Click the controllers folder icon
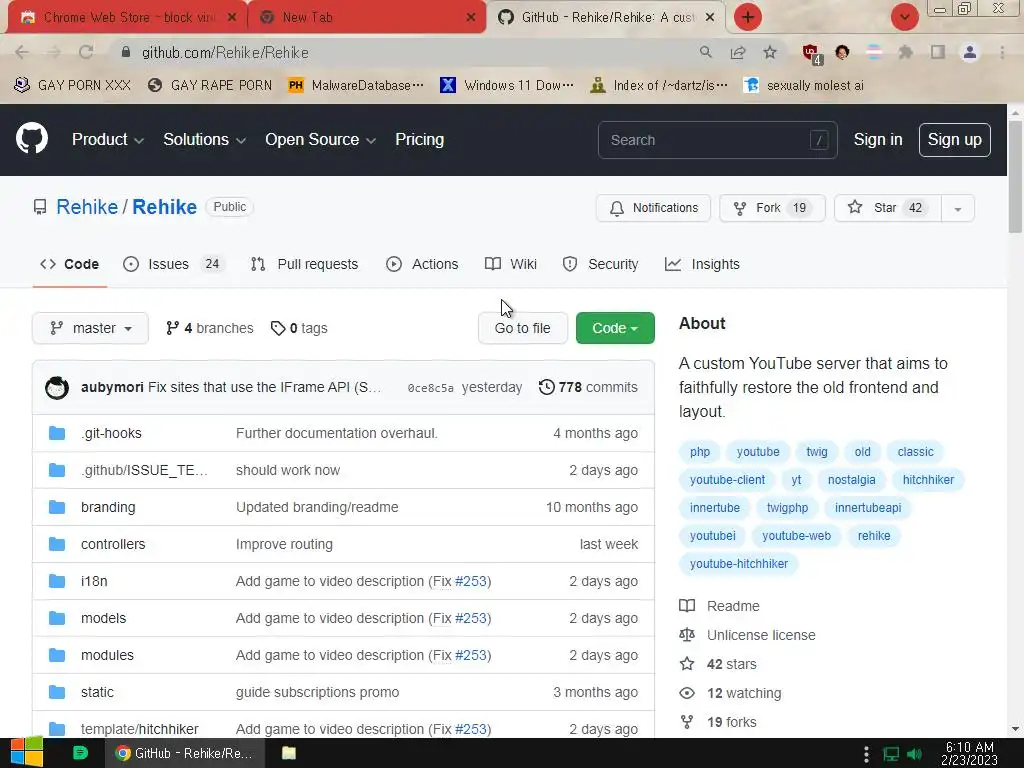This screenshot has height=768, width=1024. (x=57, y=544)
